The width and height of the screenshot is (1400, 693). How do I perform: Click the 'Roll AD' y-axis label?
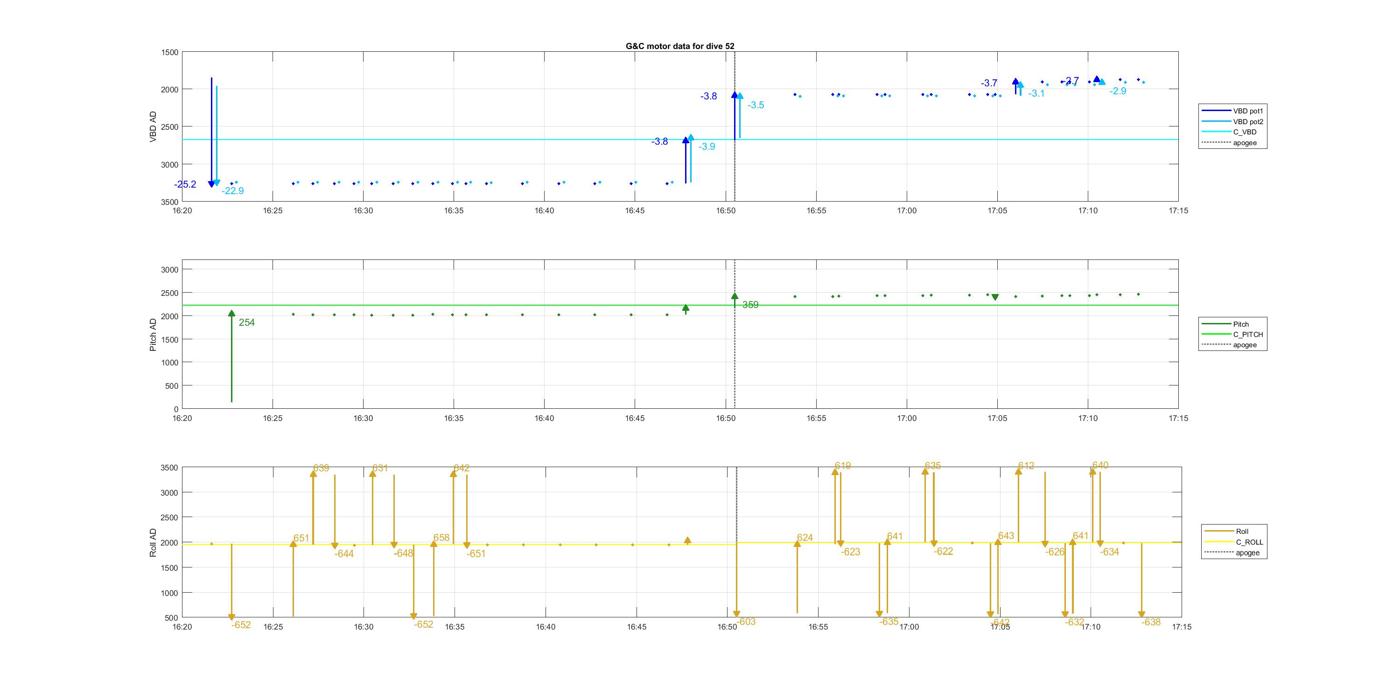(x=154, y=542)
